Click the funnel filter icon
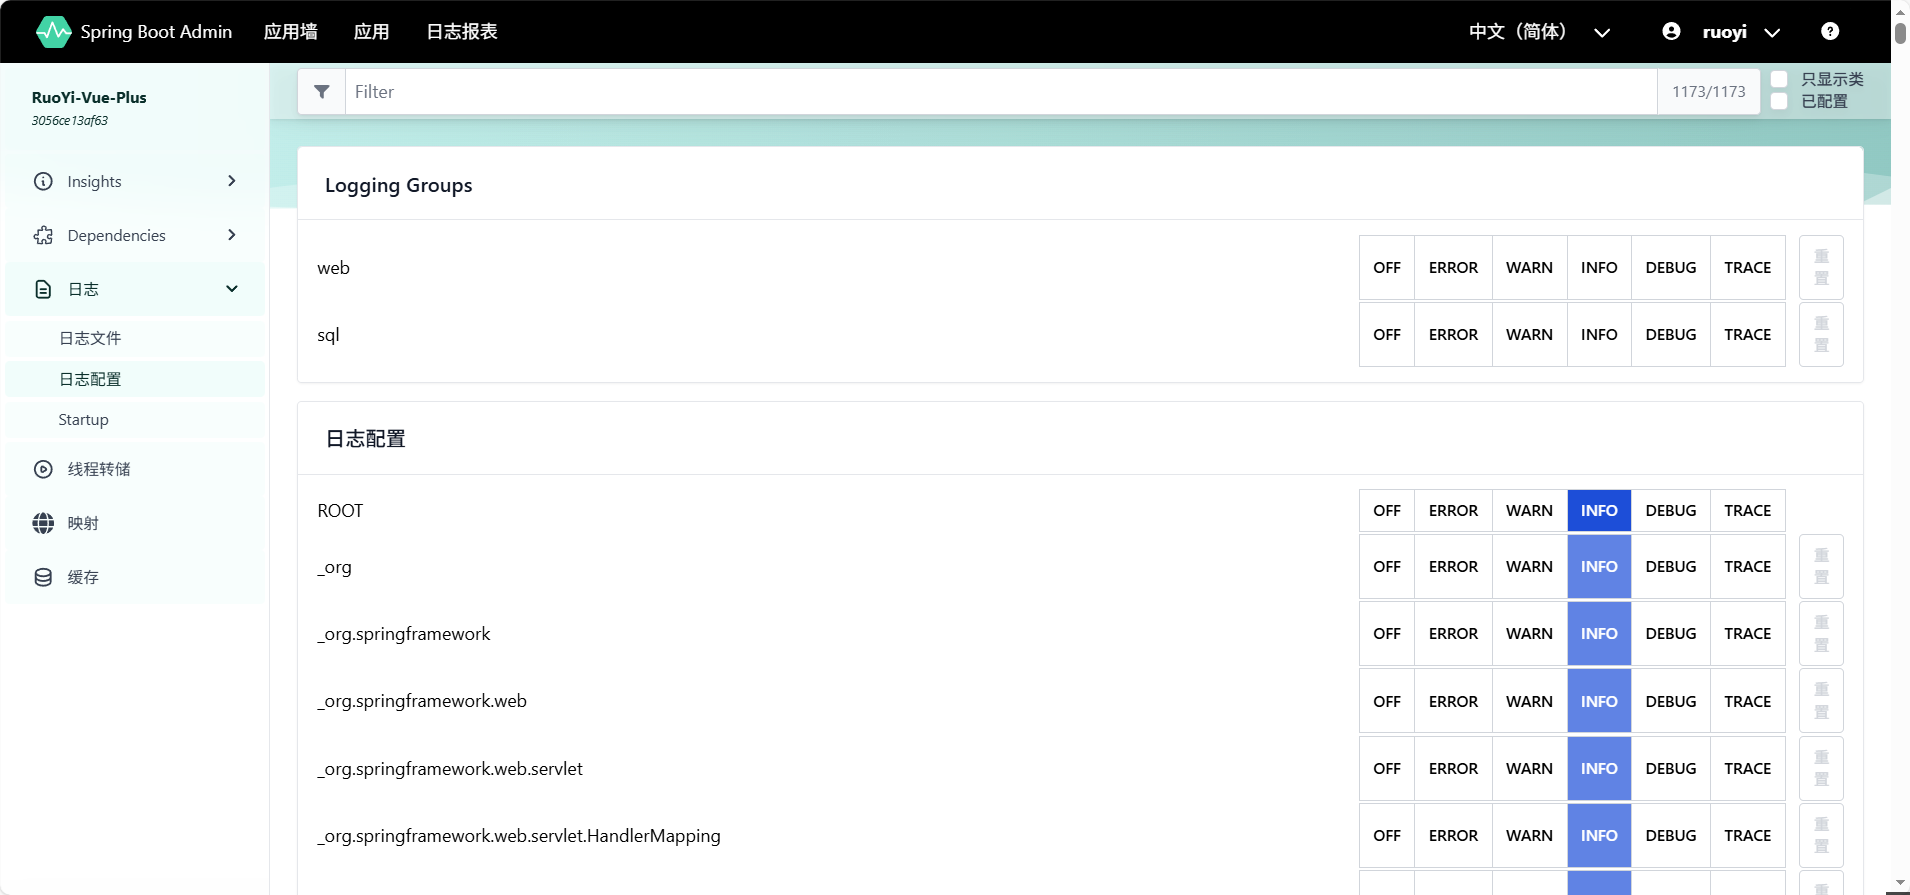This screenshot has height=895, width=1910. click(322, 92)
